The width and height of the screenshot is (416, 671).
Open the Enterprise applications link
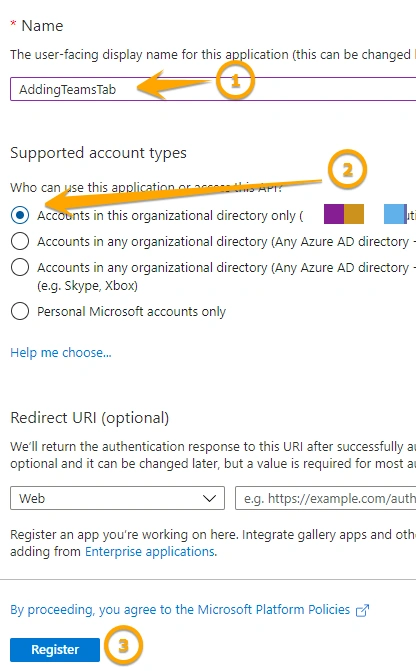[150, 552]
